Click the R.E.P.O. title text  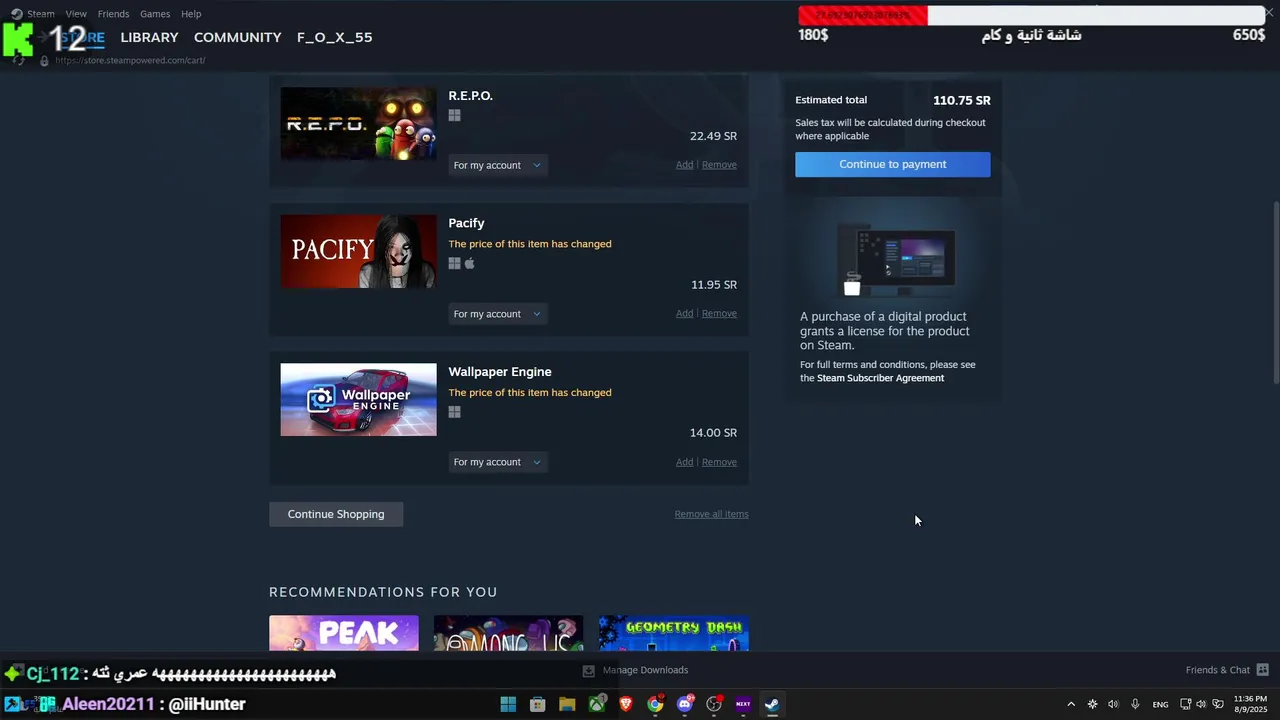(470, 96)
